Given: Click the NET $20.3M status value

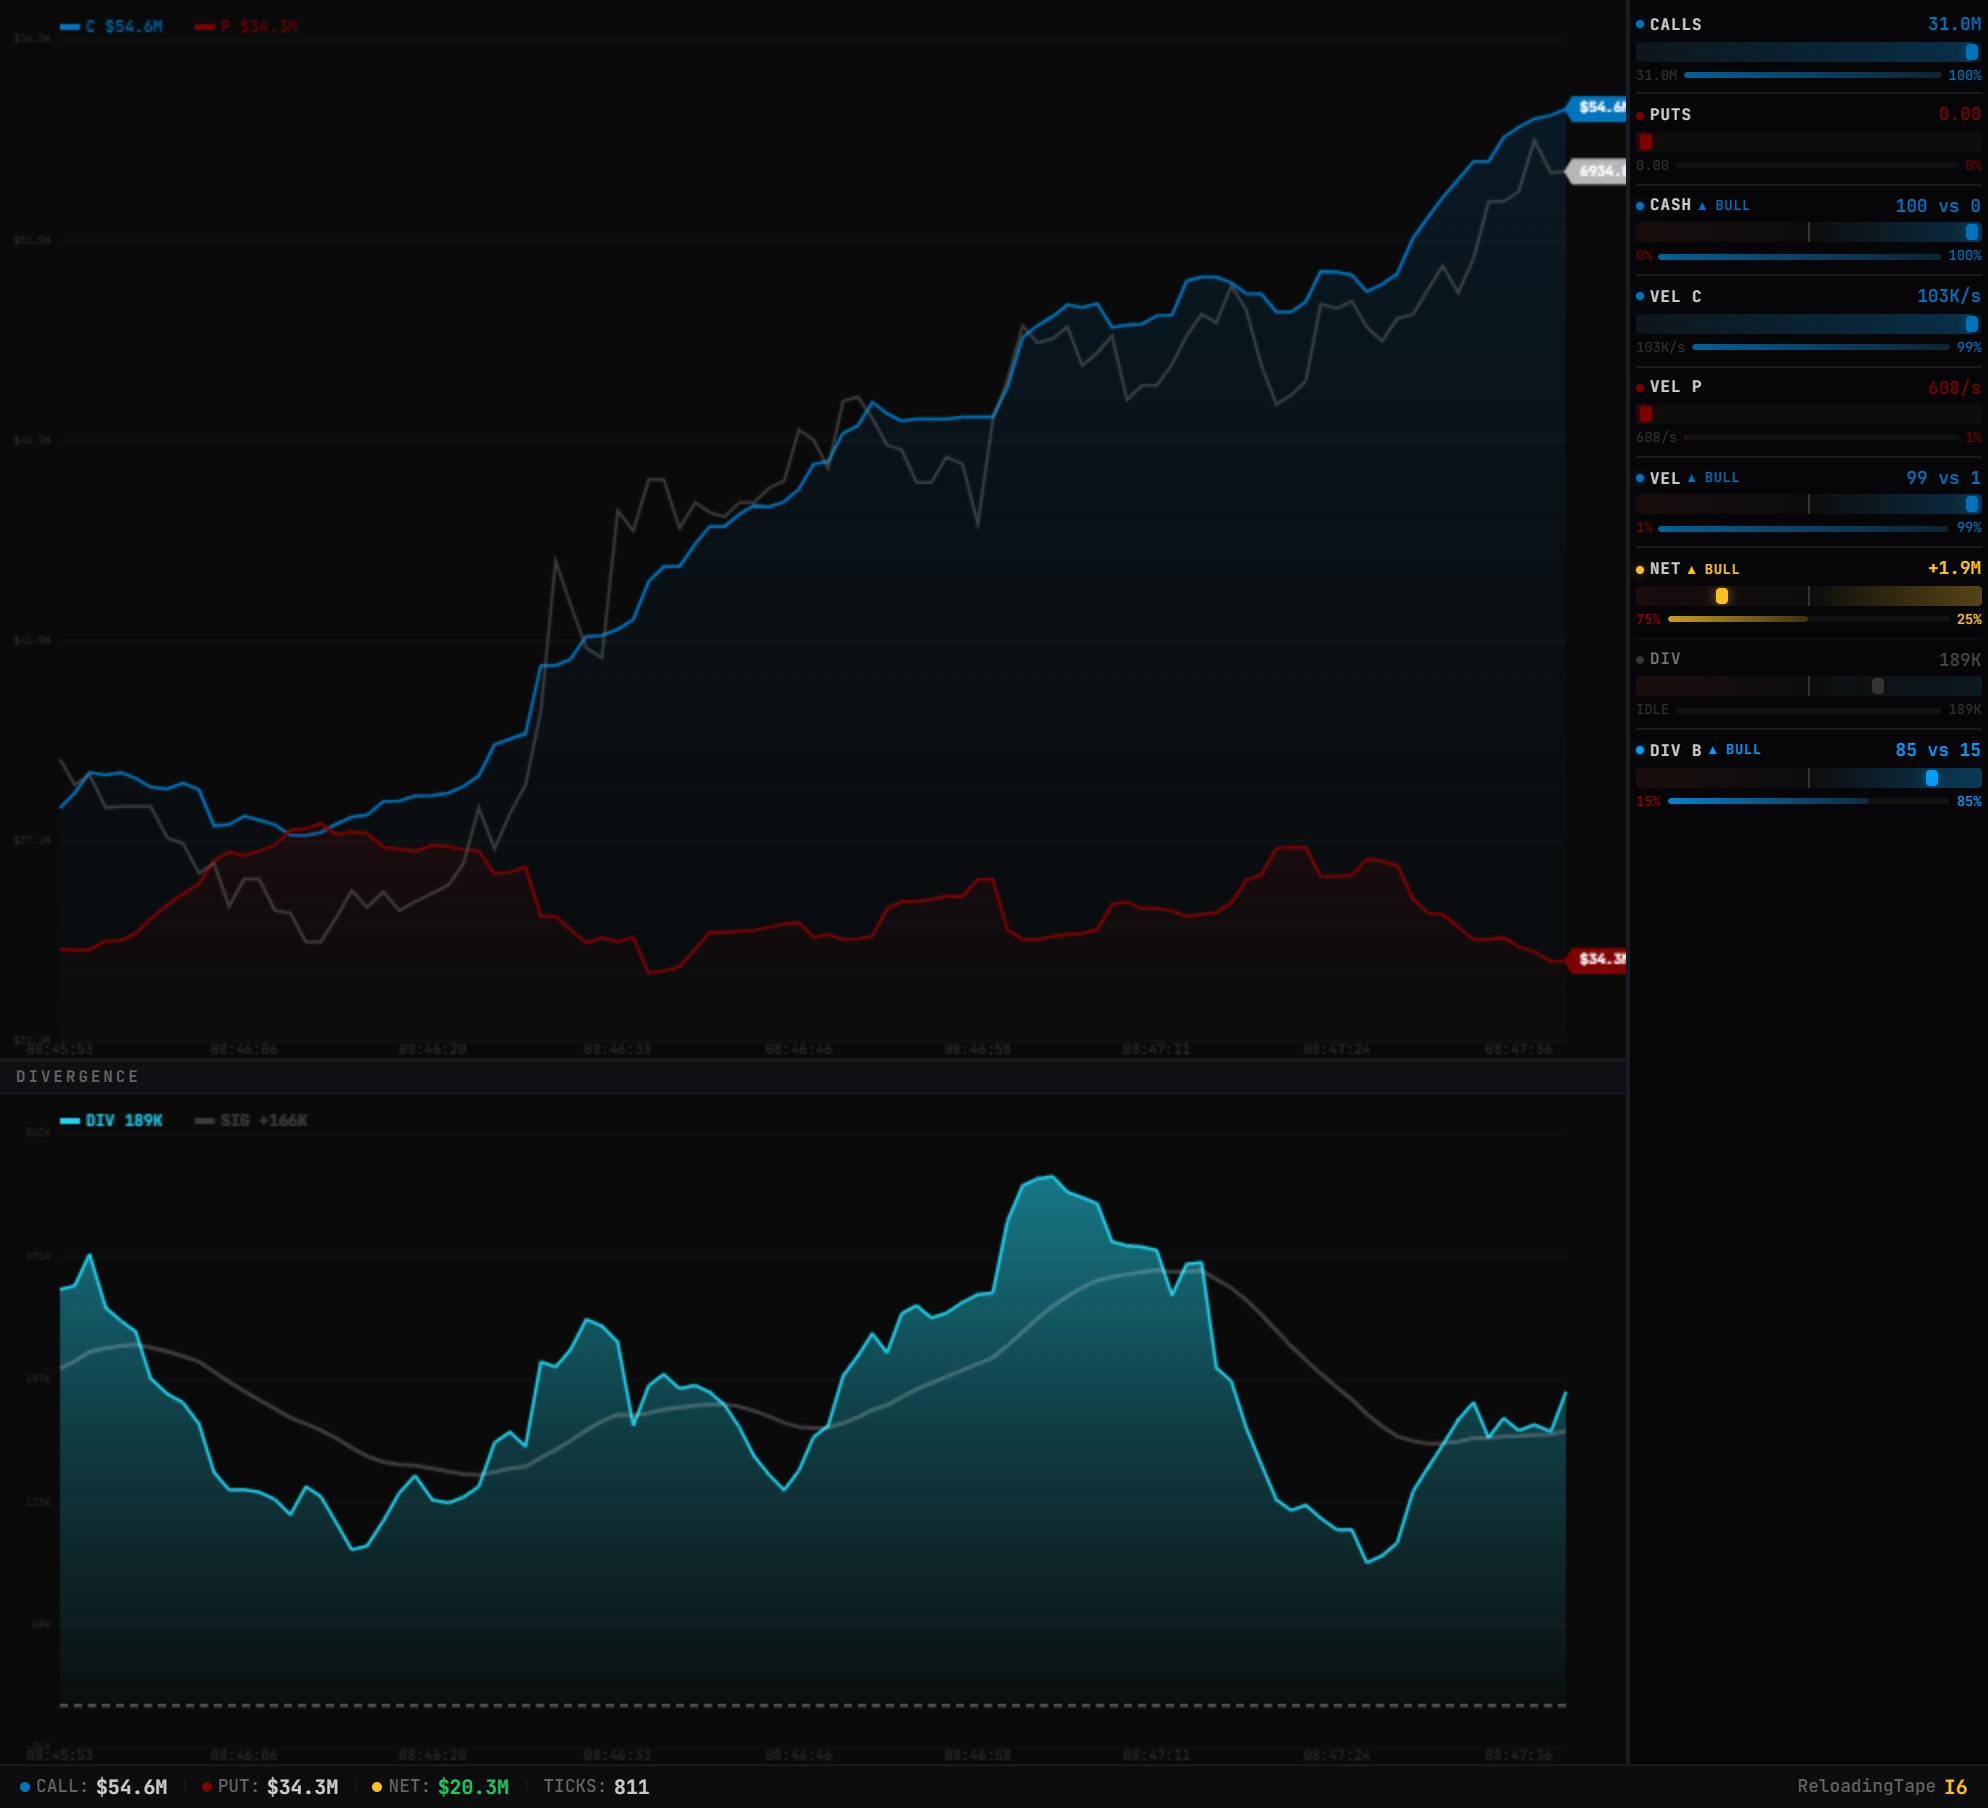Looking at the screenshot, I should 473,1787.
